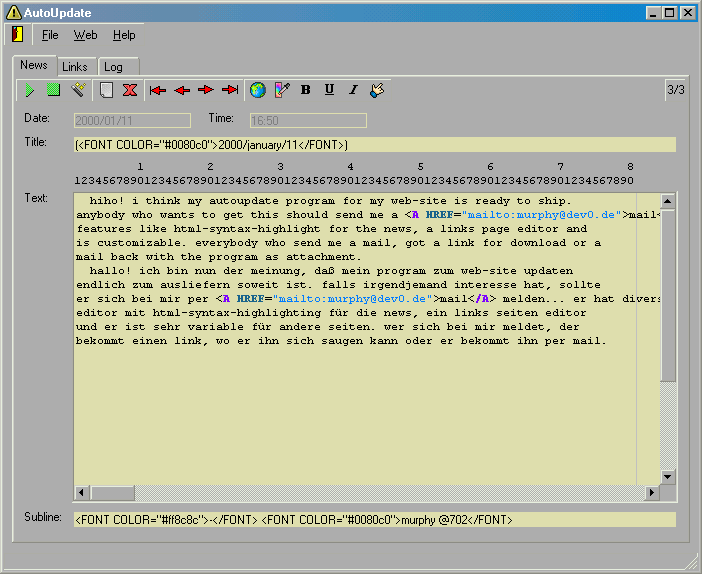Apply bold formatting with B icon
This screenshot has width=702, height=574.
click(x=306, y=90)
